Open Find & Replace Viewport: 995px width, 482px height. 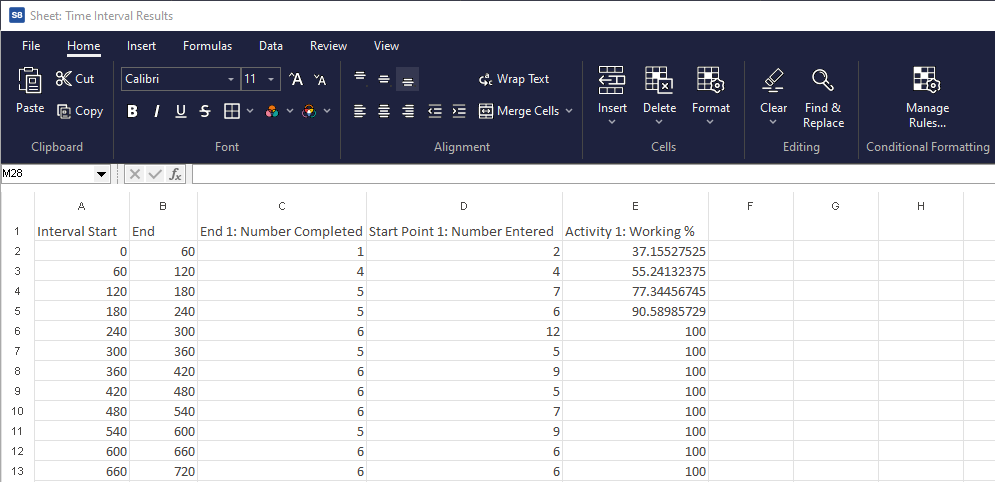[822, 98]
